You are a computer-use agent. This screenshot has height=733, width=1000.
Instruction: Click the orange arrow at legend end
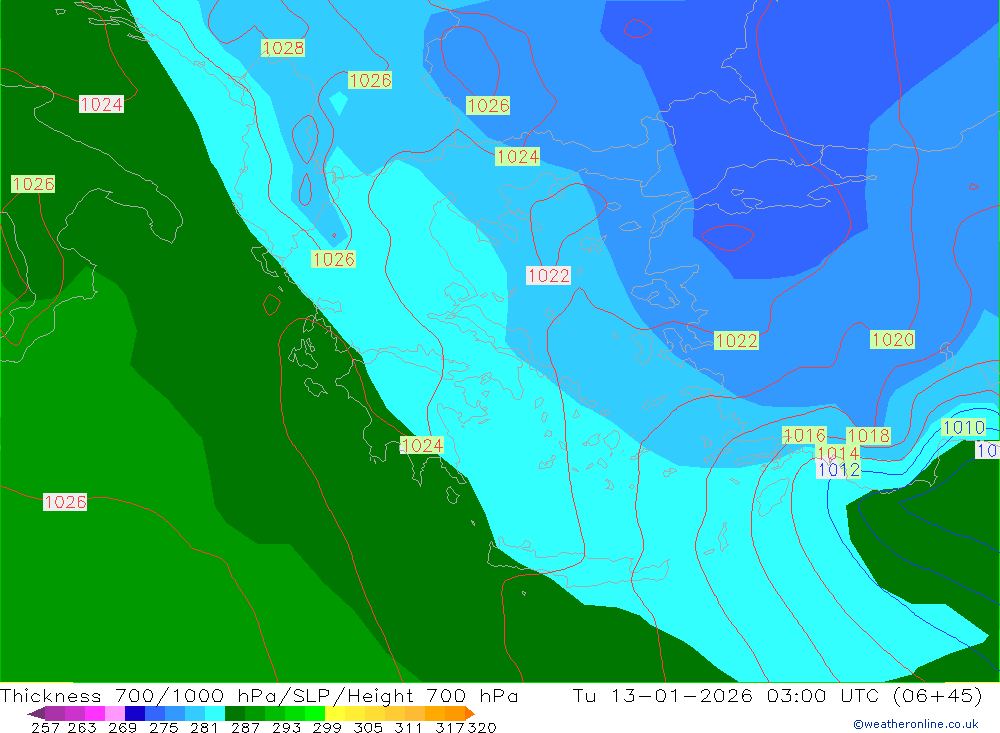click(470, 713)
